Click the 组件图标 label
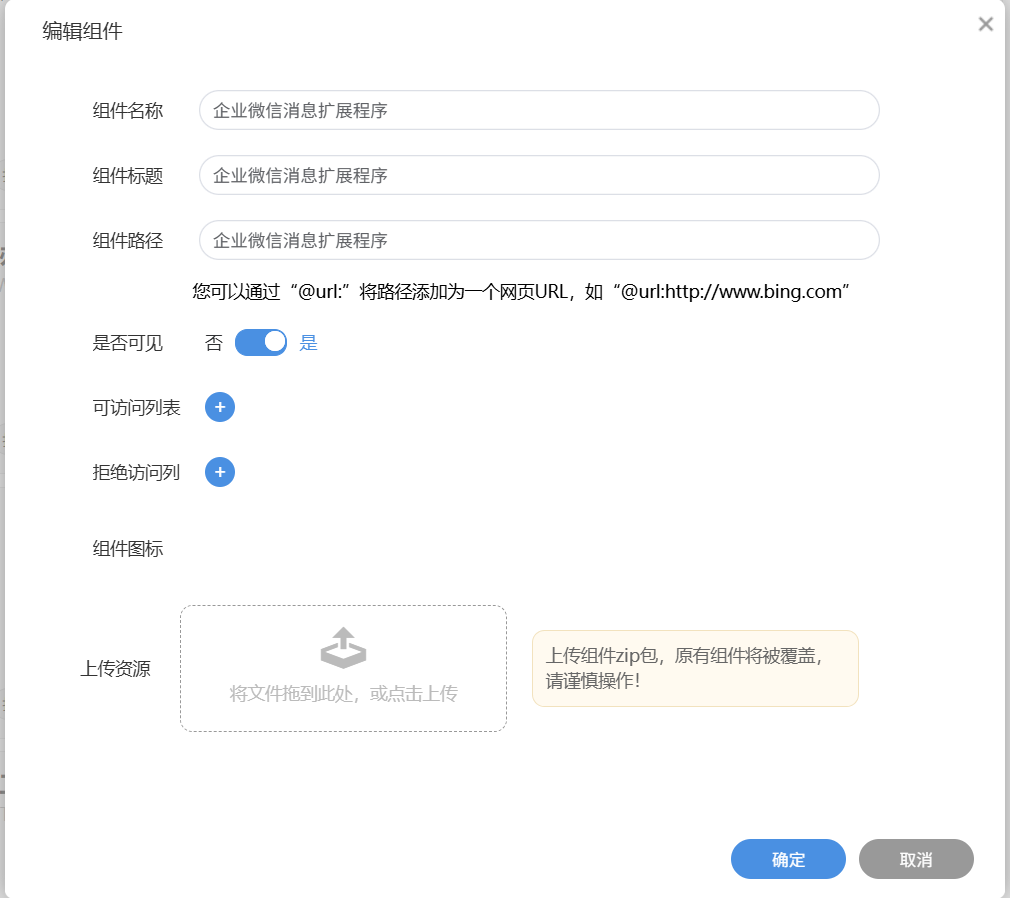The height and width of the screenshot is (898, 1010). (128, 549)
